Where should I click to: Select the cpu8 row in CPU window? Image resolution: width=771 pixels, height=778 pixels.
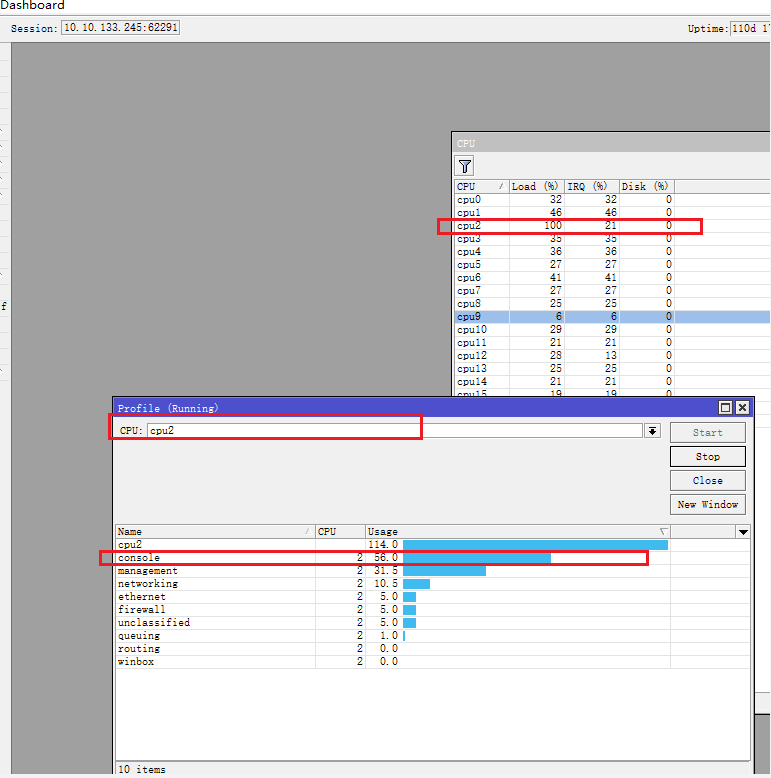(612, 304)
